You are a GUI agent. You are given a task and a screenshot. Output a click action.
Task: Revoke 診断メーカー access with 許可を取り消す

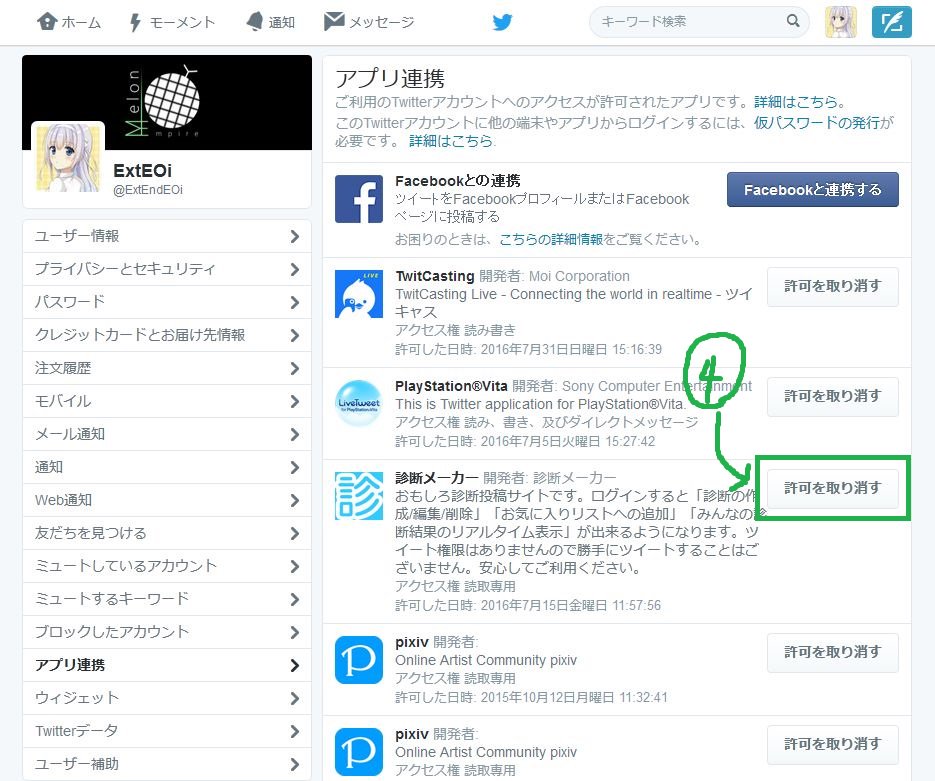pos(832,488)
